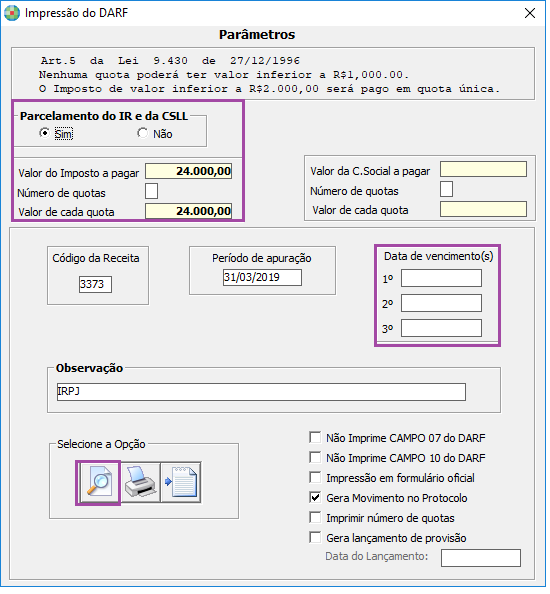The height and width of the screenshot is (594, 550).
Task: Click the Parâmetros heading
Action: click(x=257, y=34)
